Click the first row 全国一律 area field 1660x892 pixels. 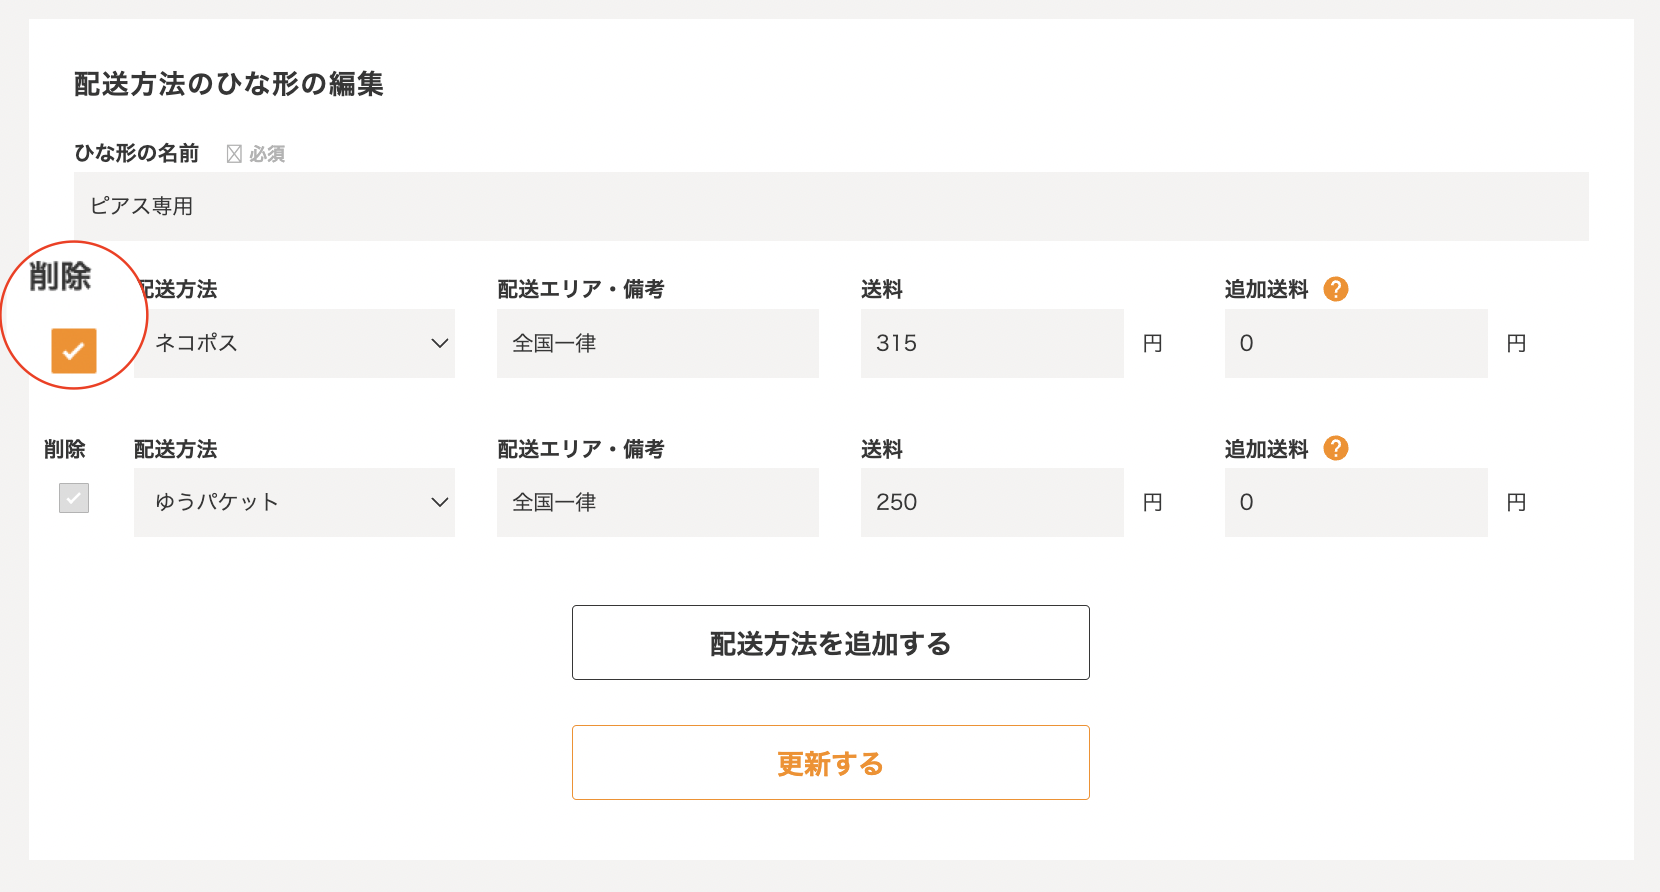(657, 343)
